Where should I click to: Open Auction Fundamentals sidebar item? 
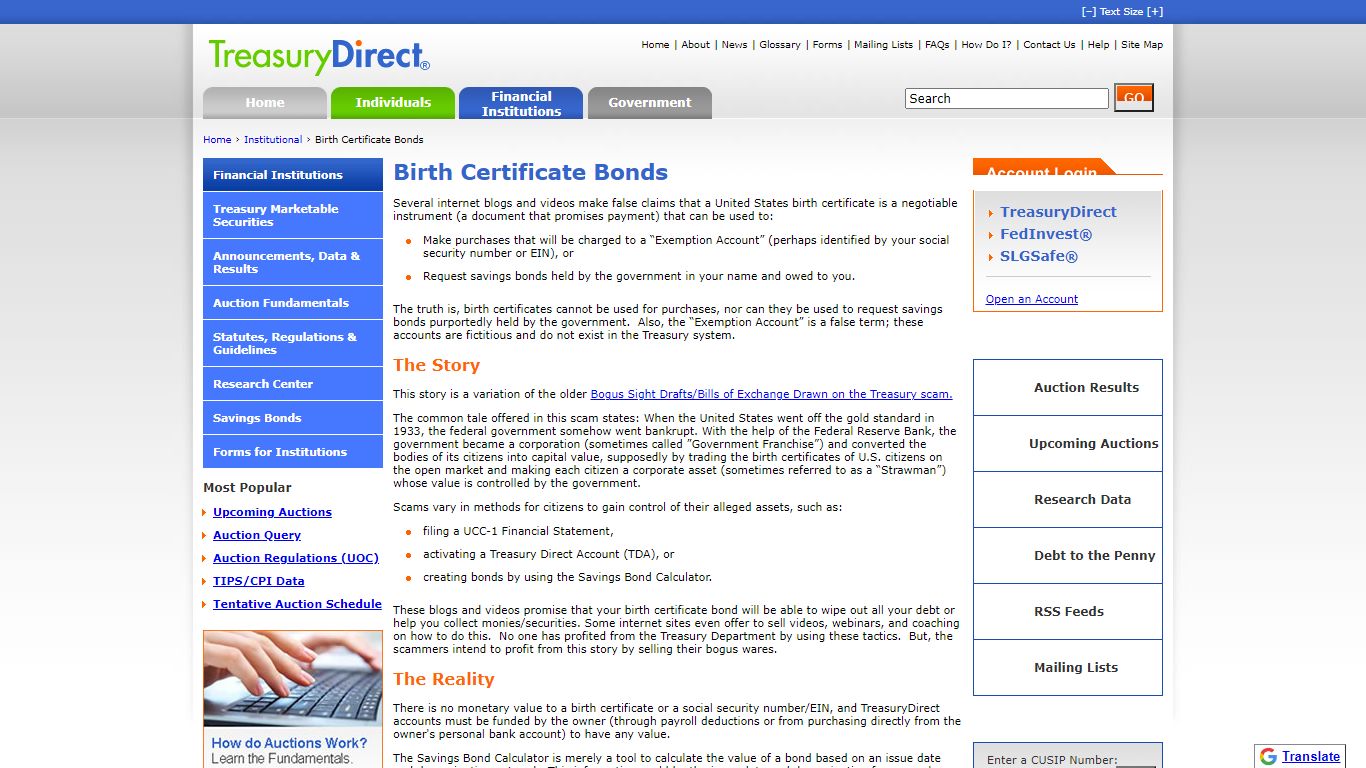click(x=293, y=303)
